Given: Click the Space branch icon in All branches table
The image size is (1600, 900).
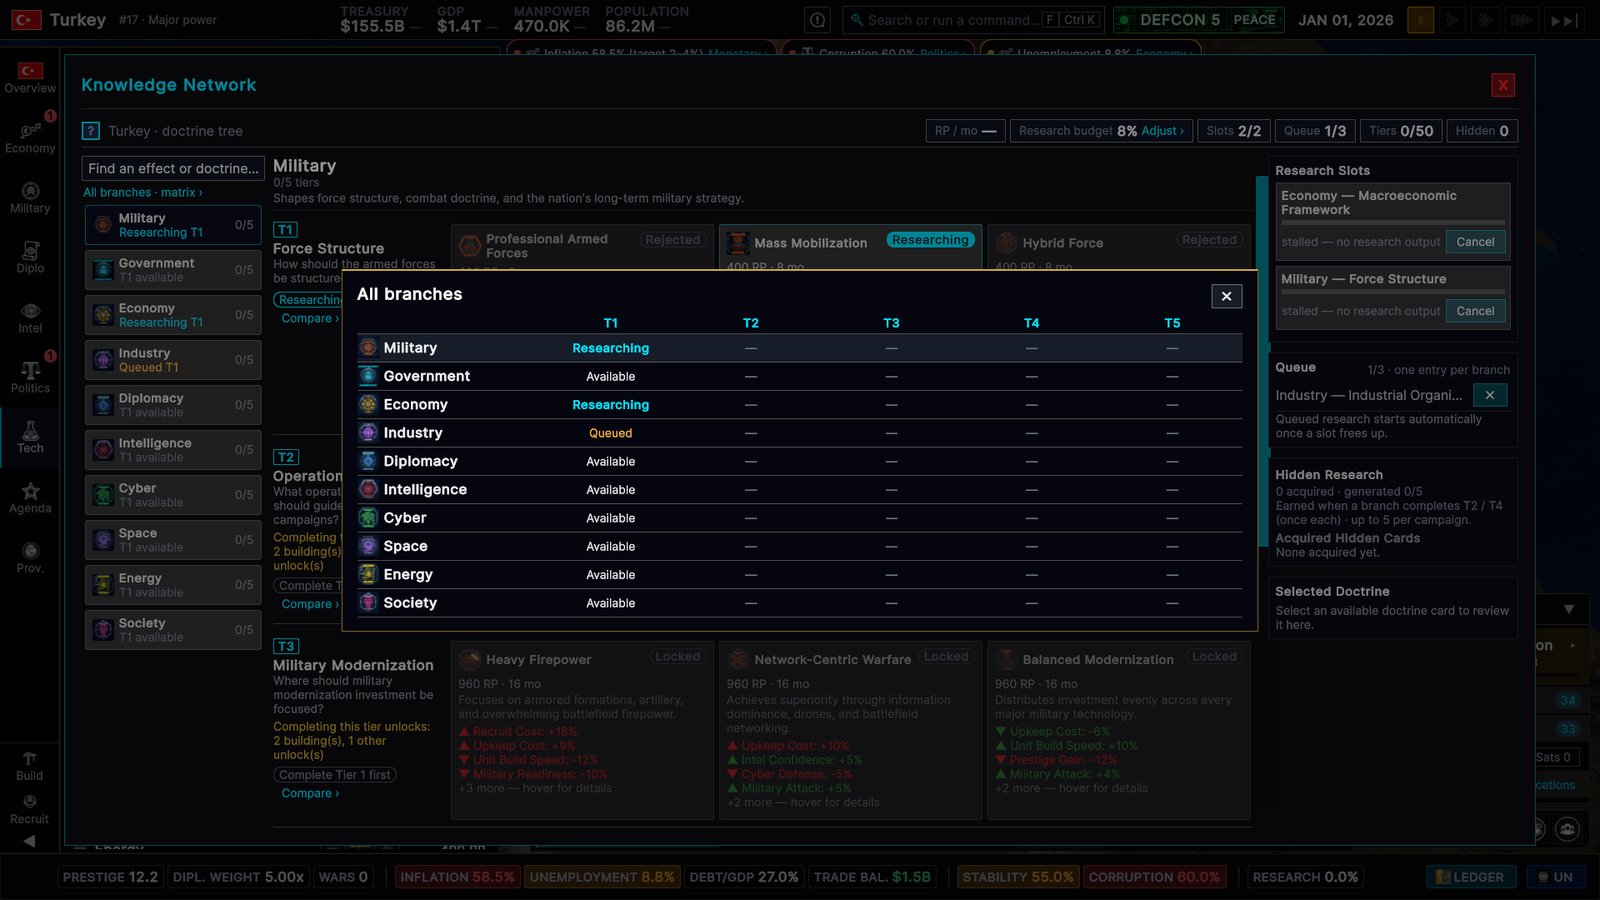Looking at the screenshot, I should (368, 546).
